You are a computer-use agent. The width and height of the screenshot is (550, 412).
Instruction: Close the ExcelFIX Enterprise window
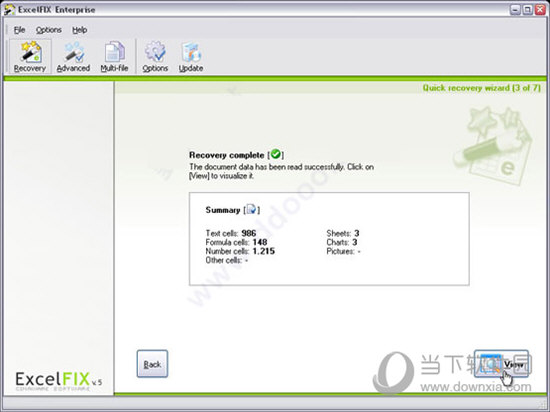pos(540,10)
